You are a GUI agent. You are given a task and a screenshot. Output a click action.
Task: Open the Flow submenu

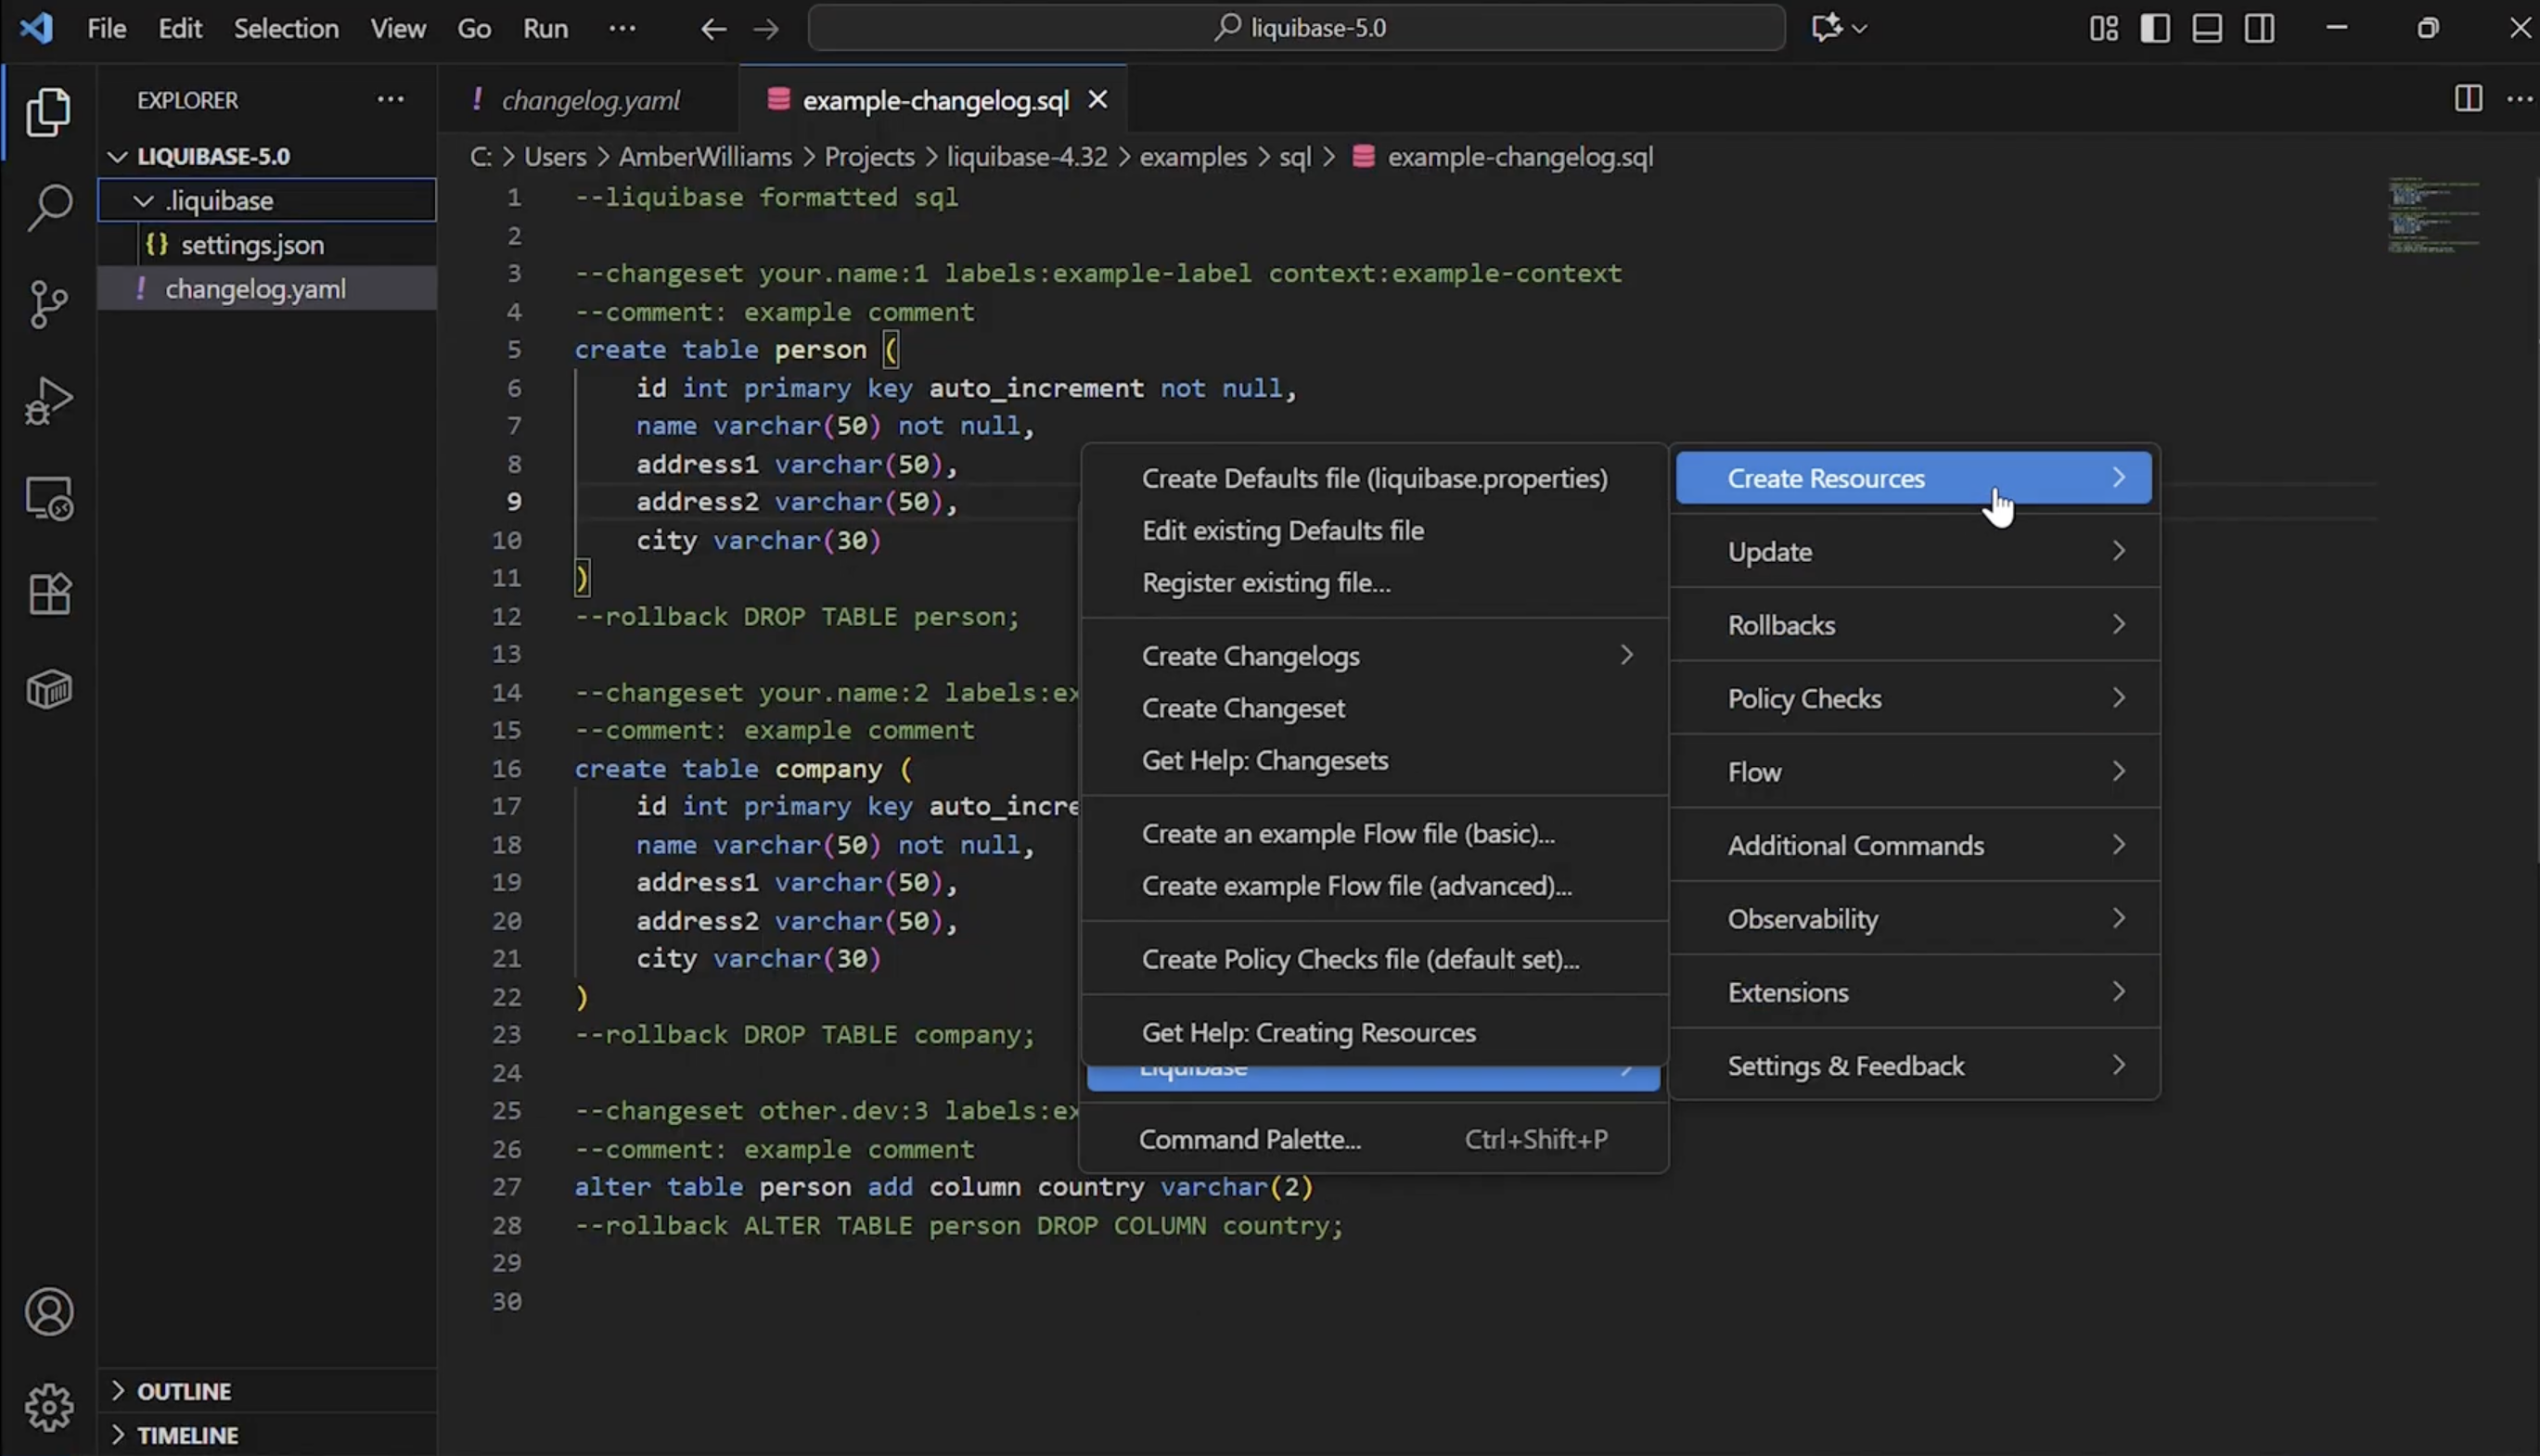point(1913,772)
